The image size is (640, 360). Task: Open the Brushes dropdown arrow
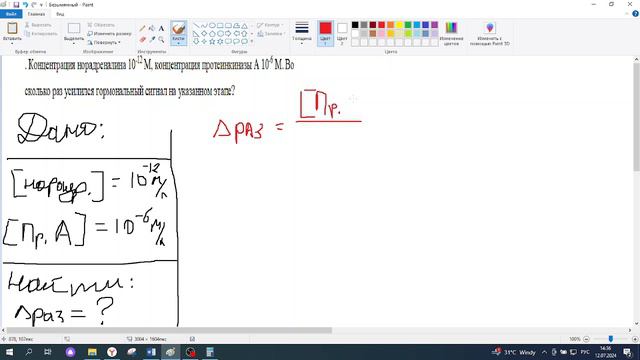pyautogui.click(x=178, y=43)
